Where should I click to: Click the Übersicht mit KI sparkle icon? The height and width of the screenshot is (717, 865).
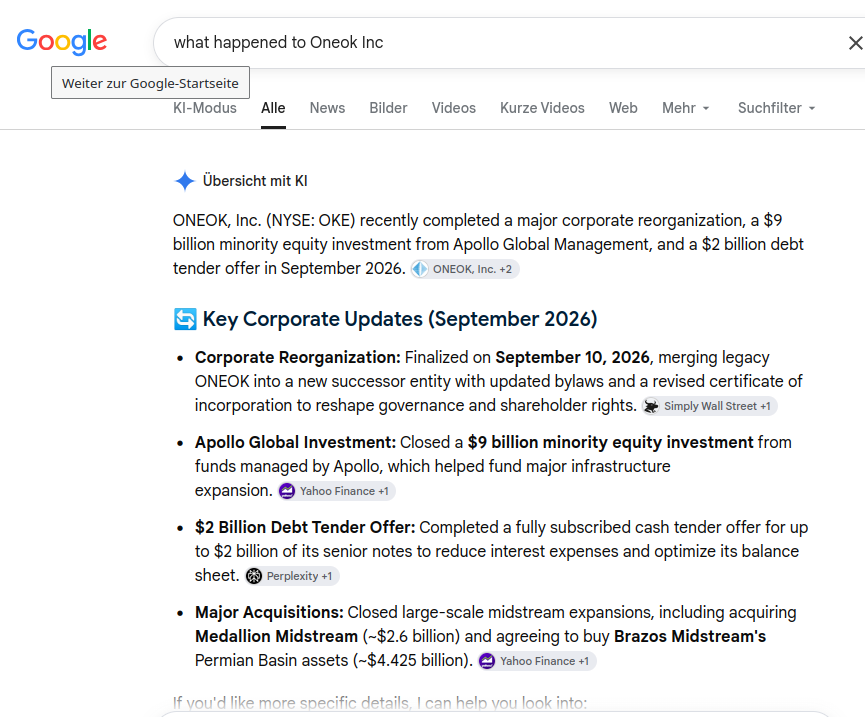click(185, 181)
